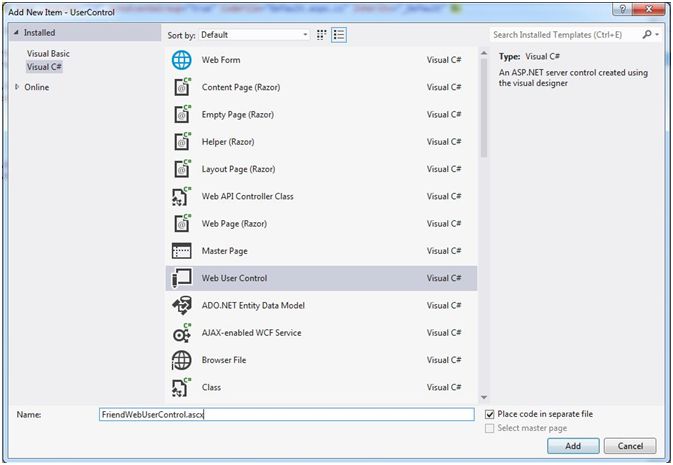Click the AJAX-enabled WCF Service icon
This screenshot has width=673, height=465.
point(182,333)
